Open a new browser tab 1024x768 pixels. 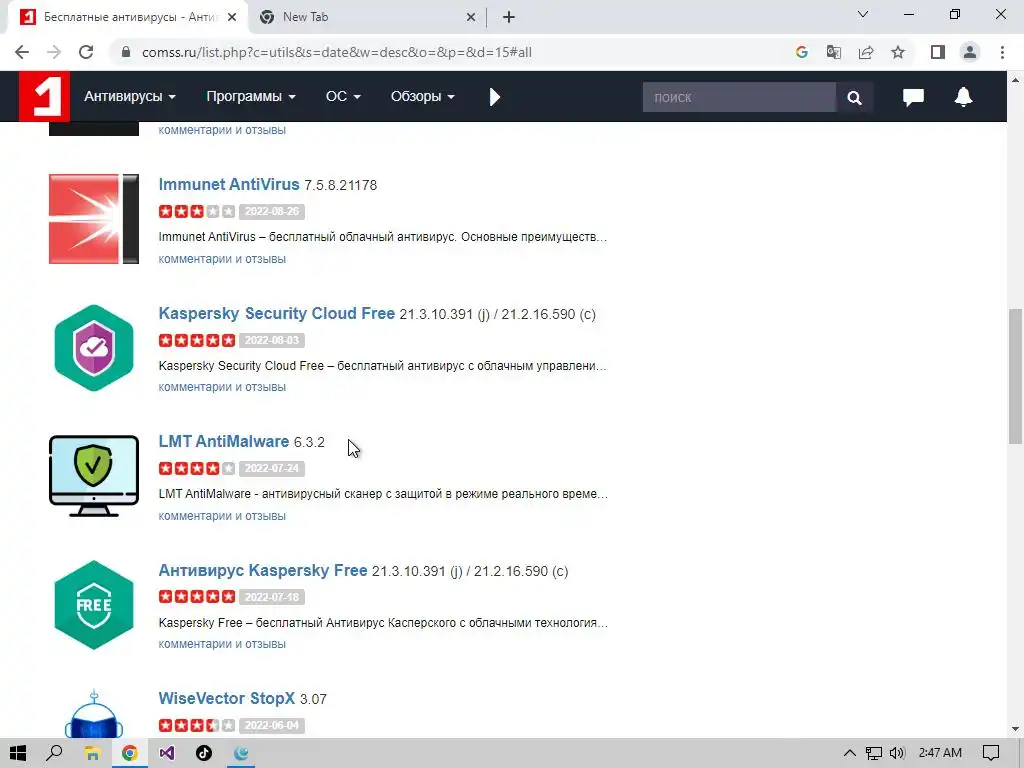pos(509,18)
